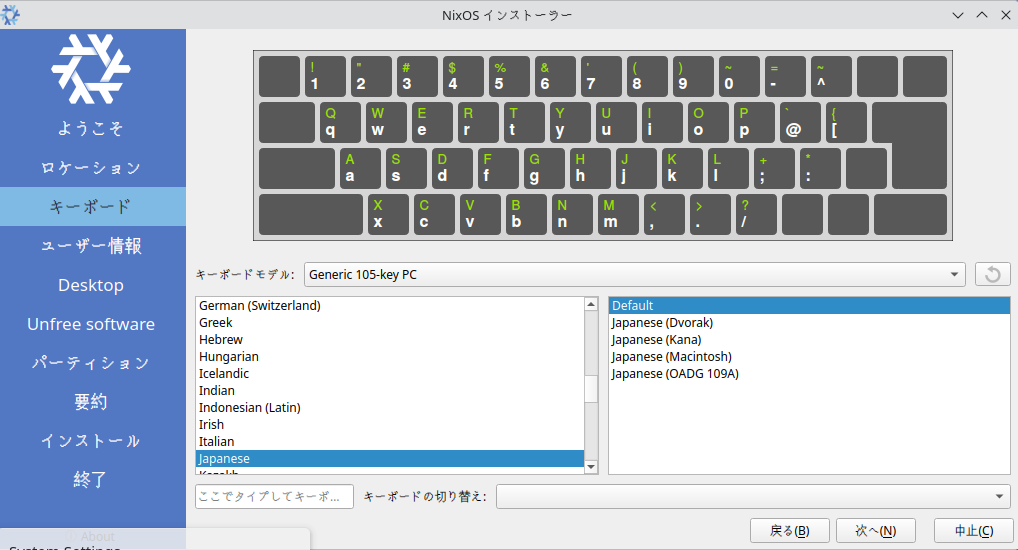Select Italian layout in the list
The width and height of the screenshot is (1018, 550).
(390, 441)
